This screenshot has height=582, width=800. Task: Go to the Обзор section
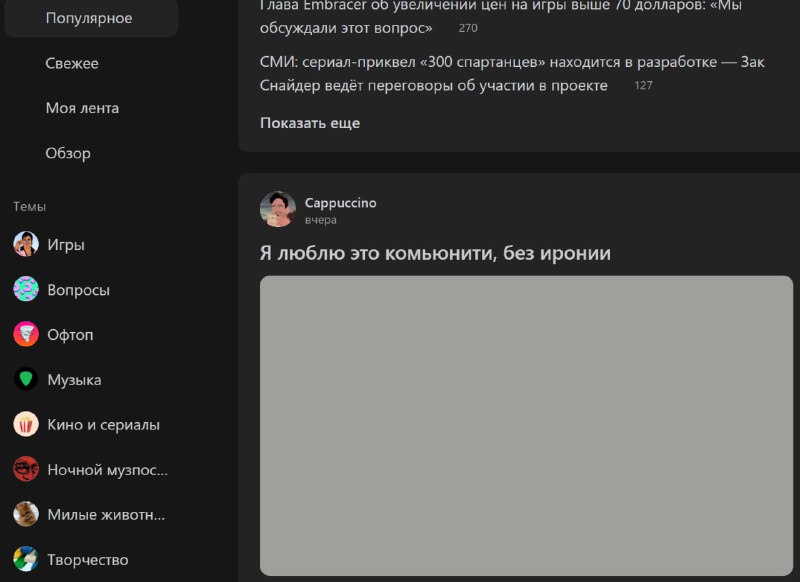coord(68,153)
